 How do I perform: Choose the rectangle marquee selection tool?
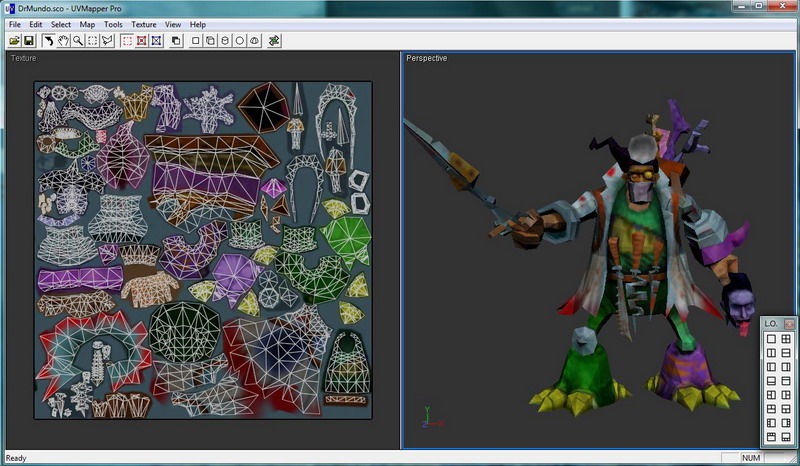(x=92, y=41)
